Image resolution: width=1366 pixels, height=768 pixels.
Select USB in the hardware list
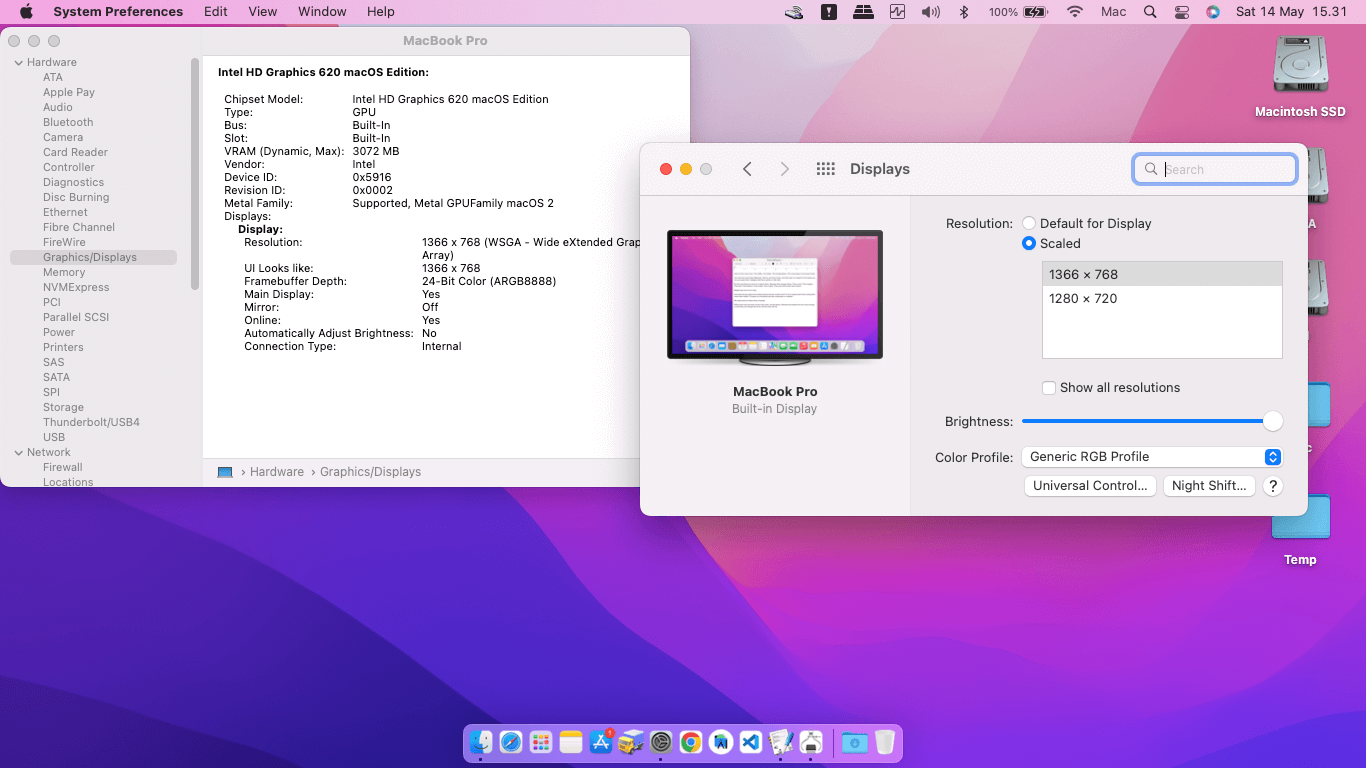pyautogui.click(x=54, y=437)
